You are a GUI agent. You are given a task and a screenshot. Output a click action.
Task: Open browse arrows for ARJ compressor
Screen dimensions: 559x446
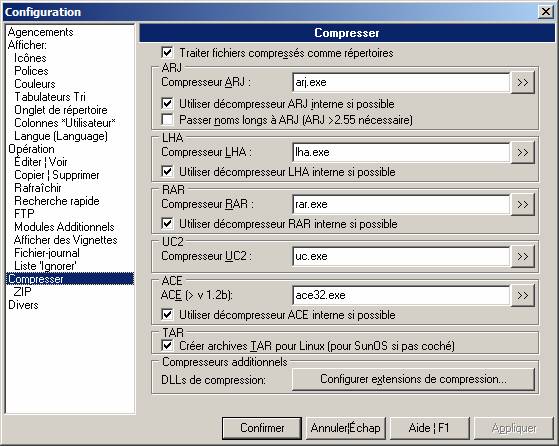coord(522,82)
